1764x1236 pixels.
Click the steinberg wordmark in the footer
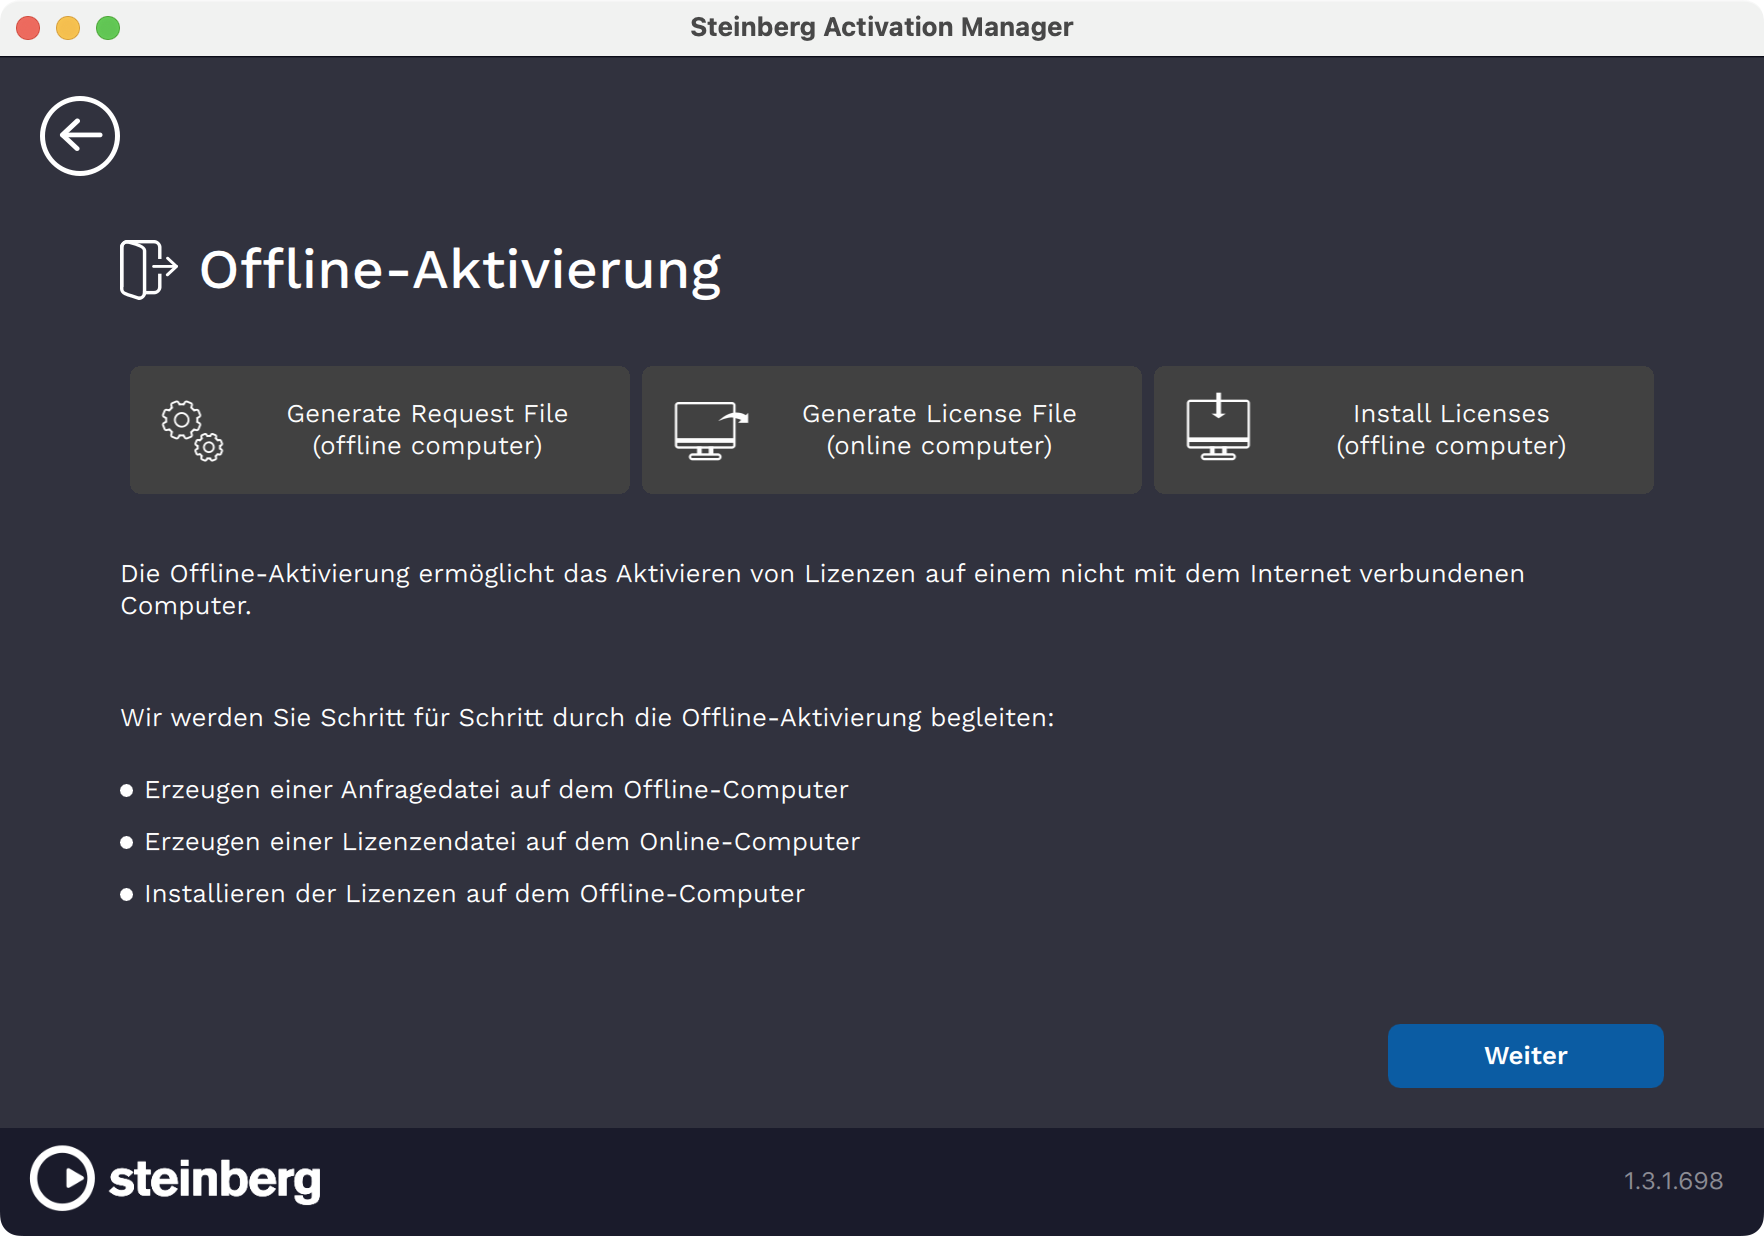click(x=215, y=1180)
